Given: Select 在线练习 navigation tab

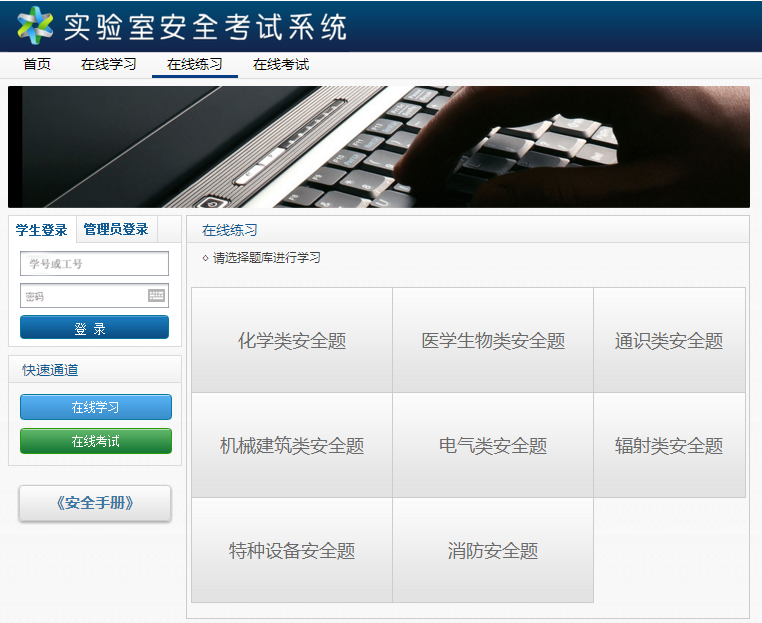Looking at the screenshot, I should 194,64.
